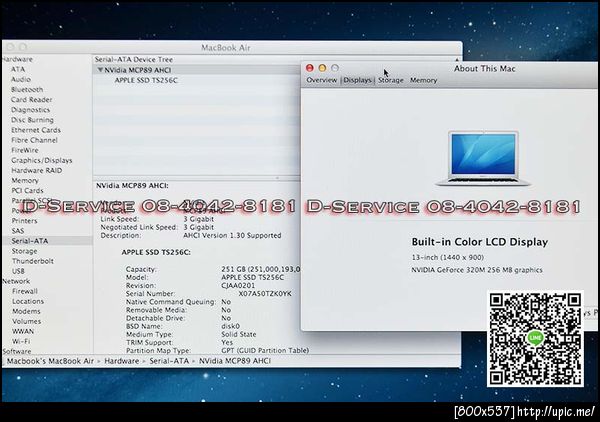Click the MacBook Air display thumbnail image
This screenshot has width=600, height=422.
point(483,158)
